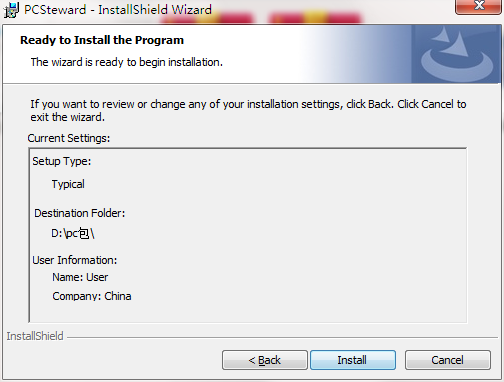
Task: Click the PCSteward installer icon in title bar
Action: click(x=11, y=10)
